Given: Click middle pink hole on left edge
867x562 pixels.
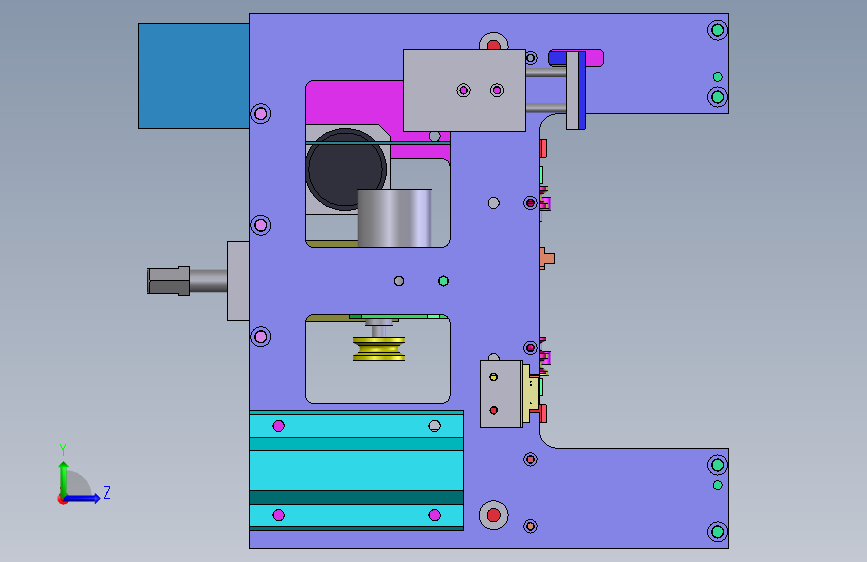Looking at the screenshot, I should coord(260,225).
